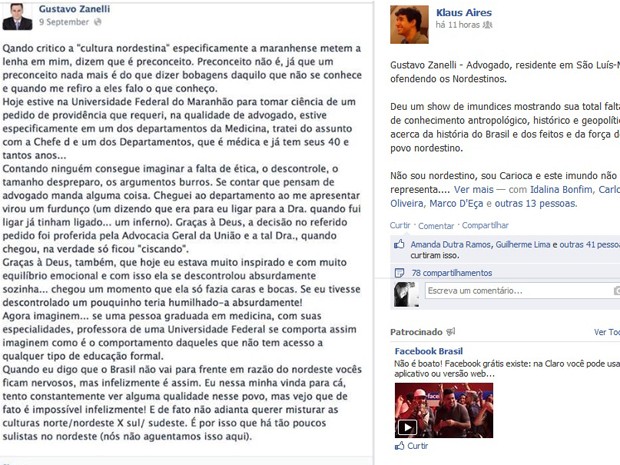
Task: Click the thumbs-up icon next to Amanda Dutra Ramos
Action: pos(399,244)
